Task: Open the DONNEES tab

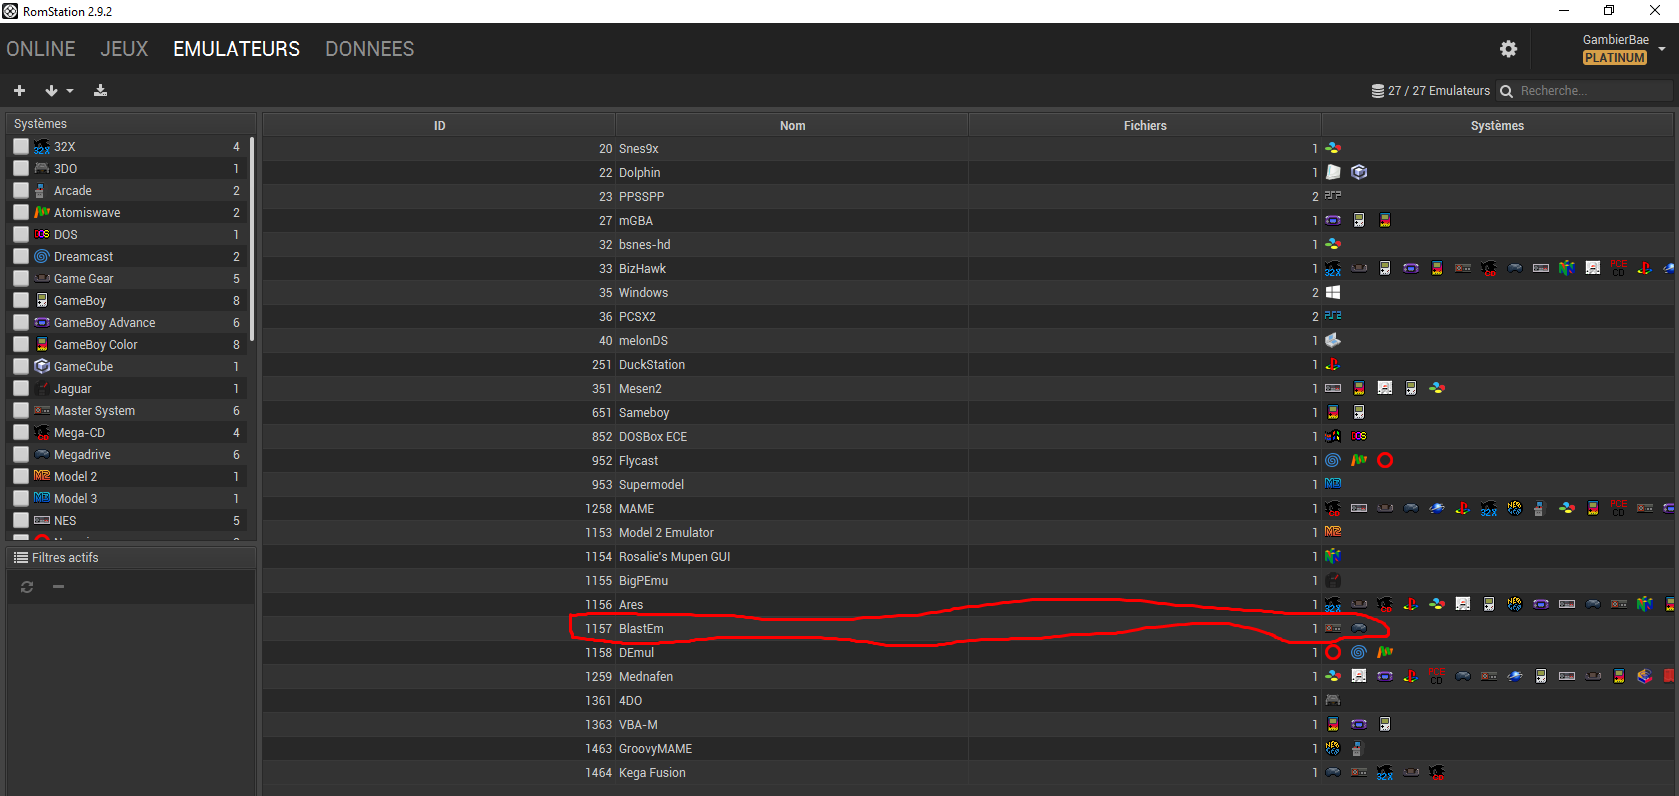Action: click(369, 49)
